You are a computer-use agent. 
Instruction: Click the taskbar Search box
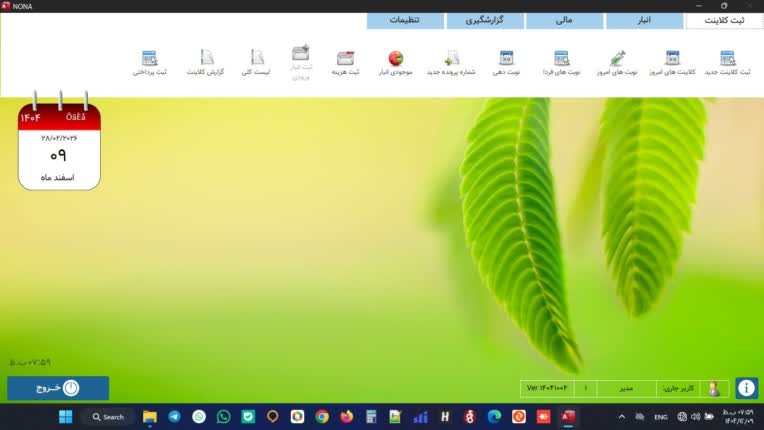coord(108,417)
